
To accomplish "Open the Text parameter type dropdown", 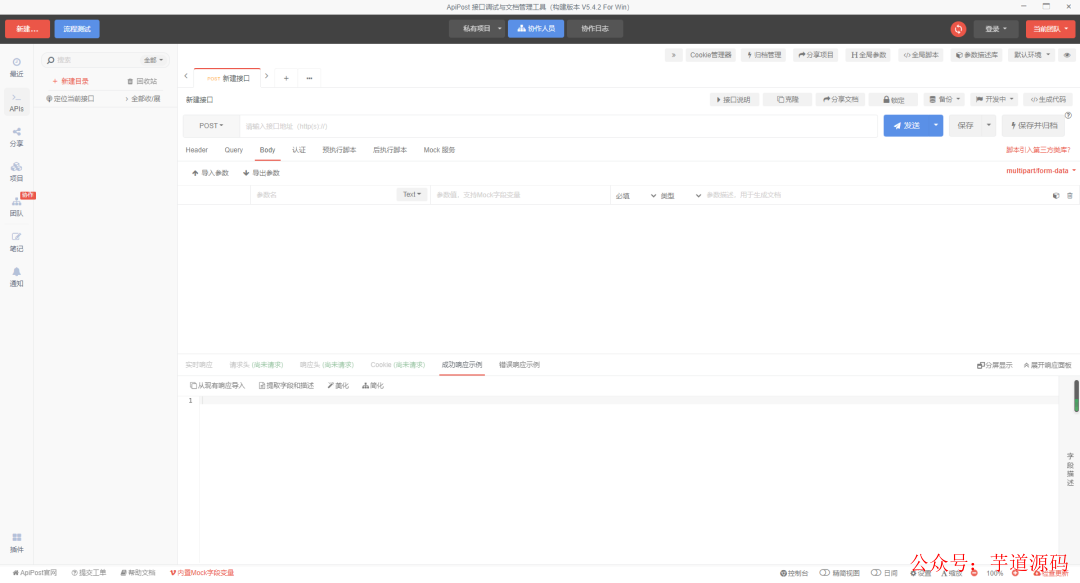I will coord(412,194).
